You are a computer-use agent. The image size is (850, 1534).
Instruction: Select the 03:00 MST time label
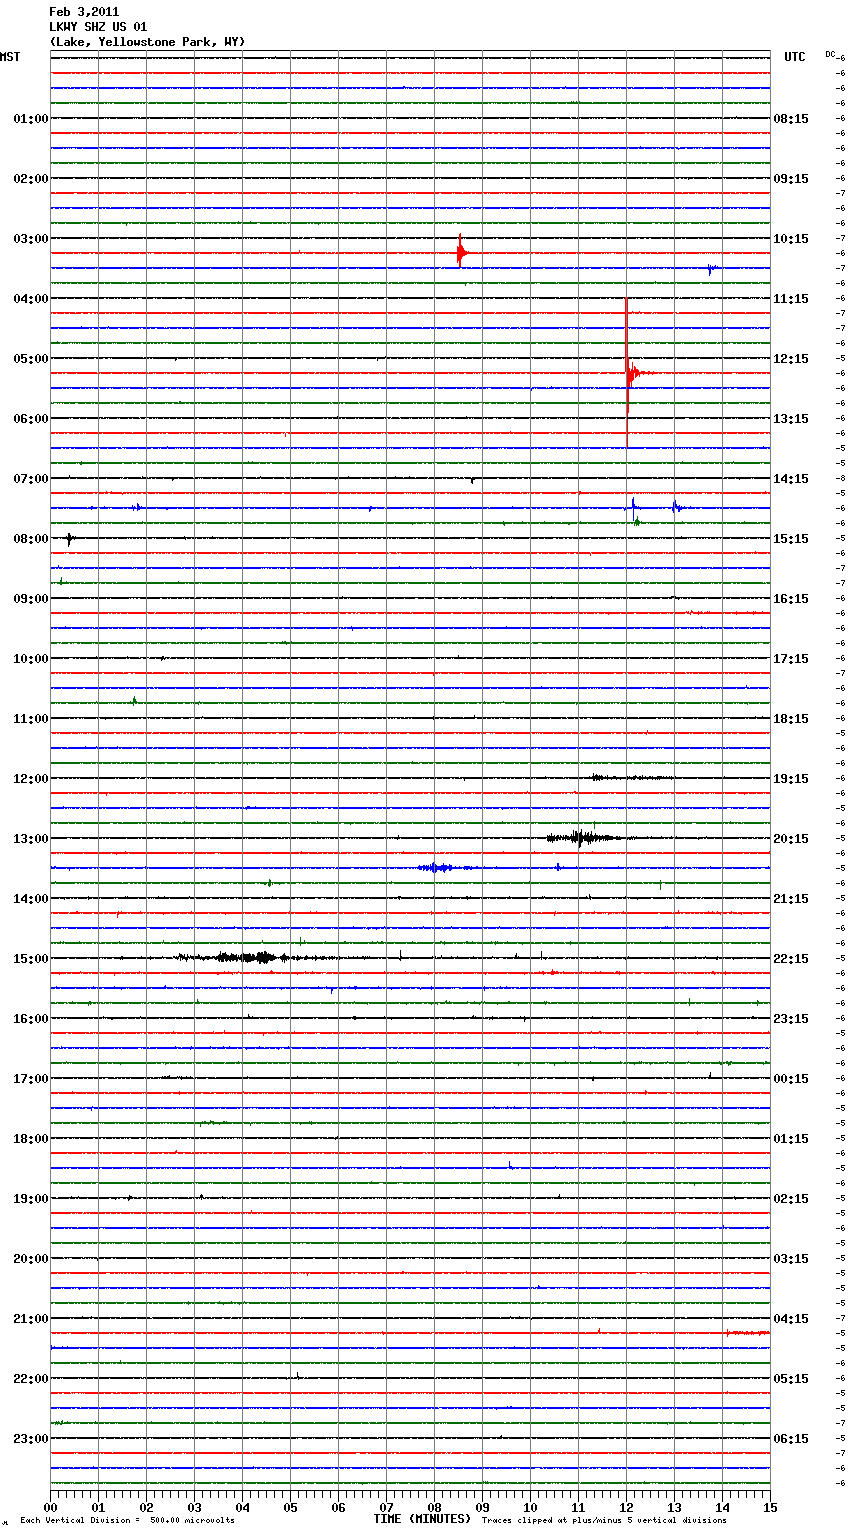point(31,239)
